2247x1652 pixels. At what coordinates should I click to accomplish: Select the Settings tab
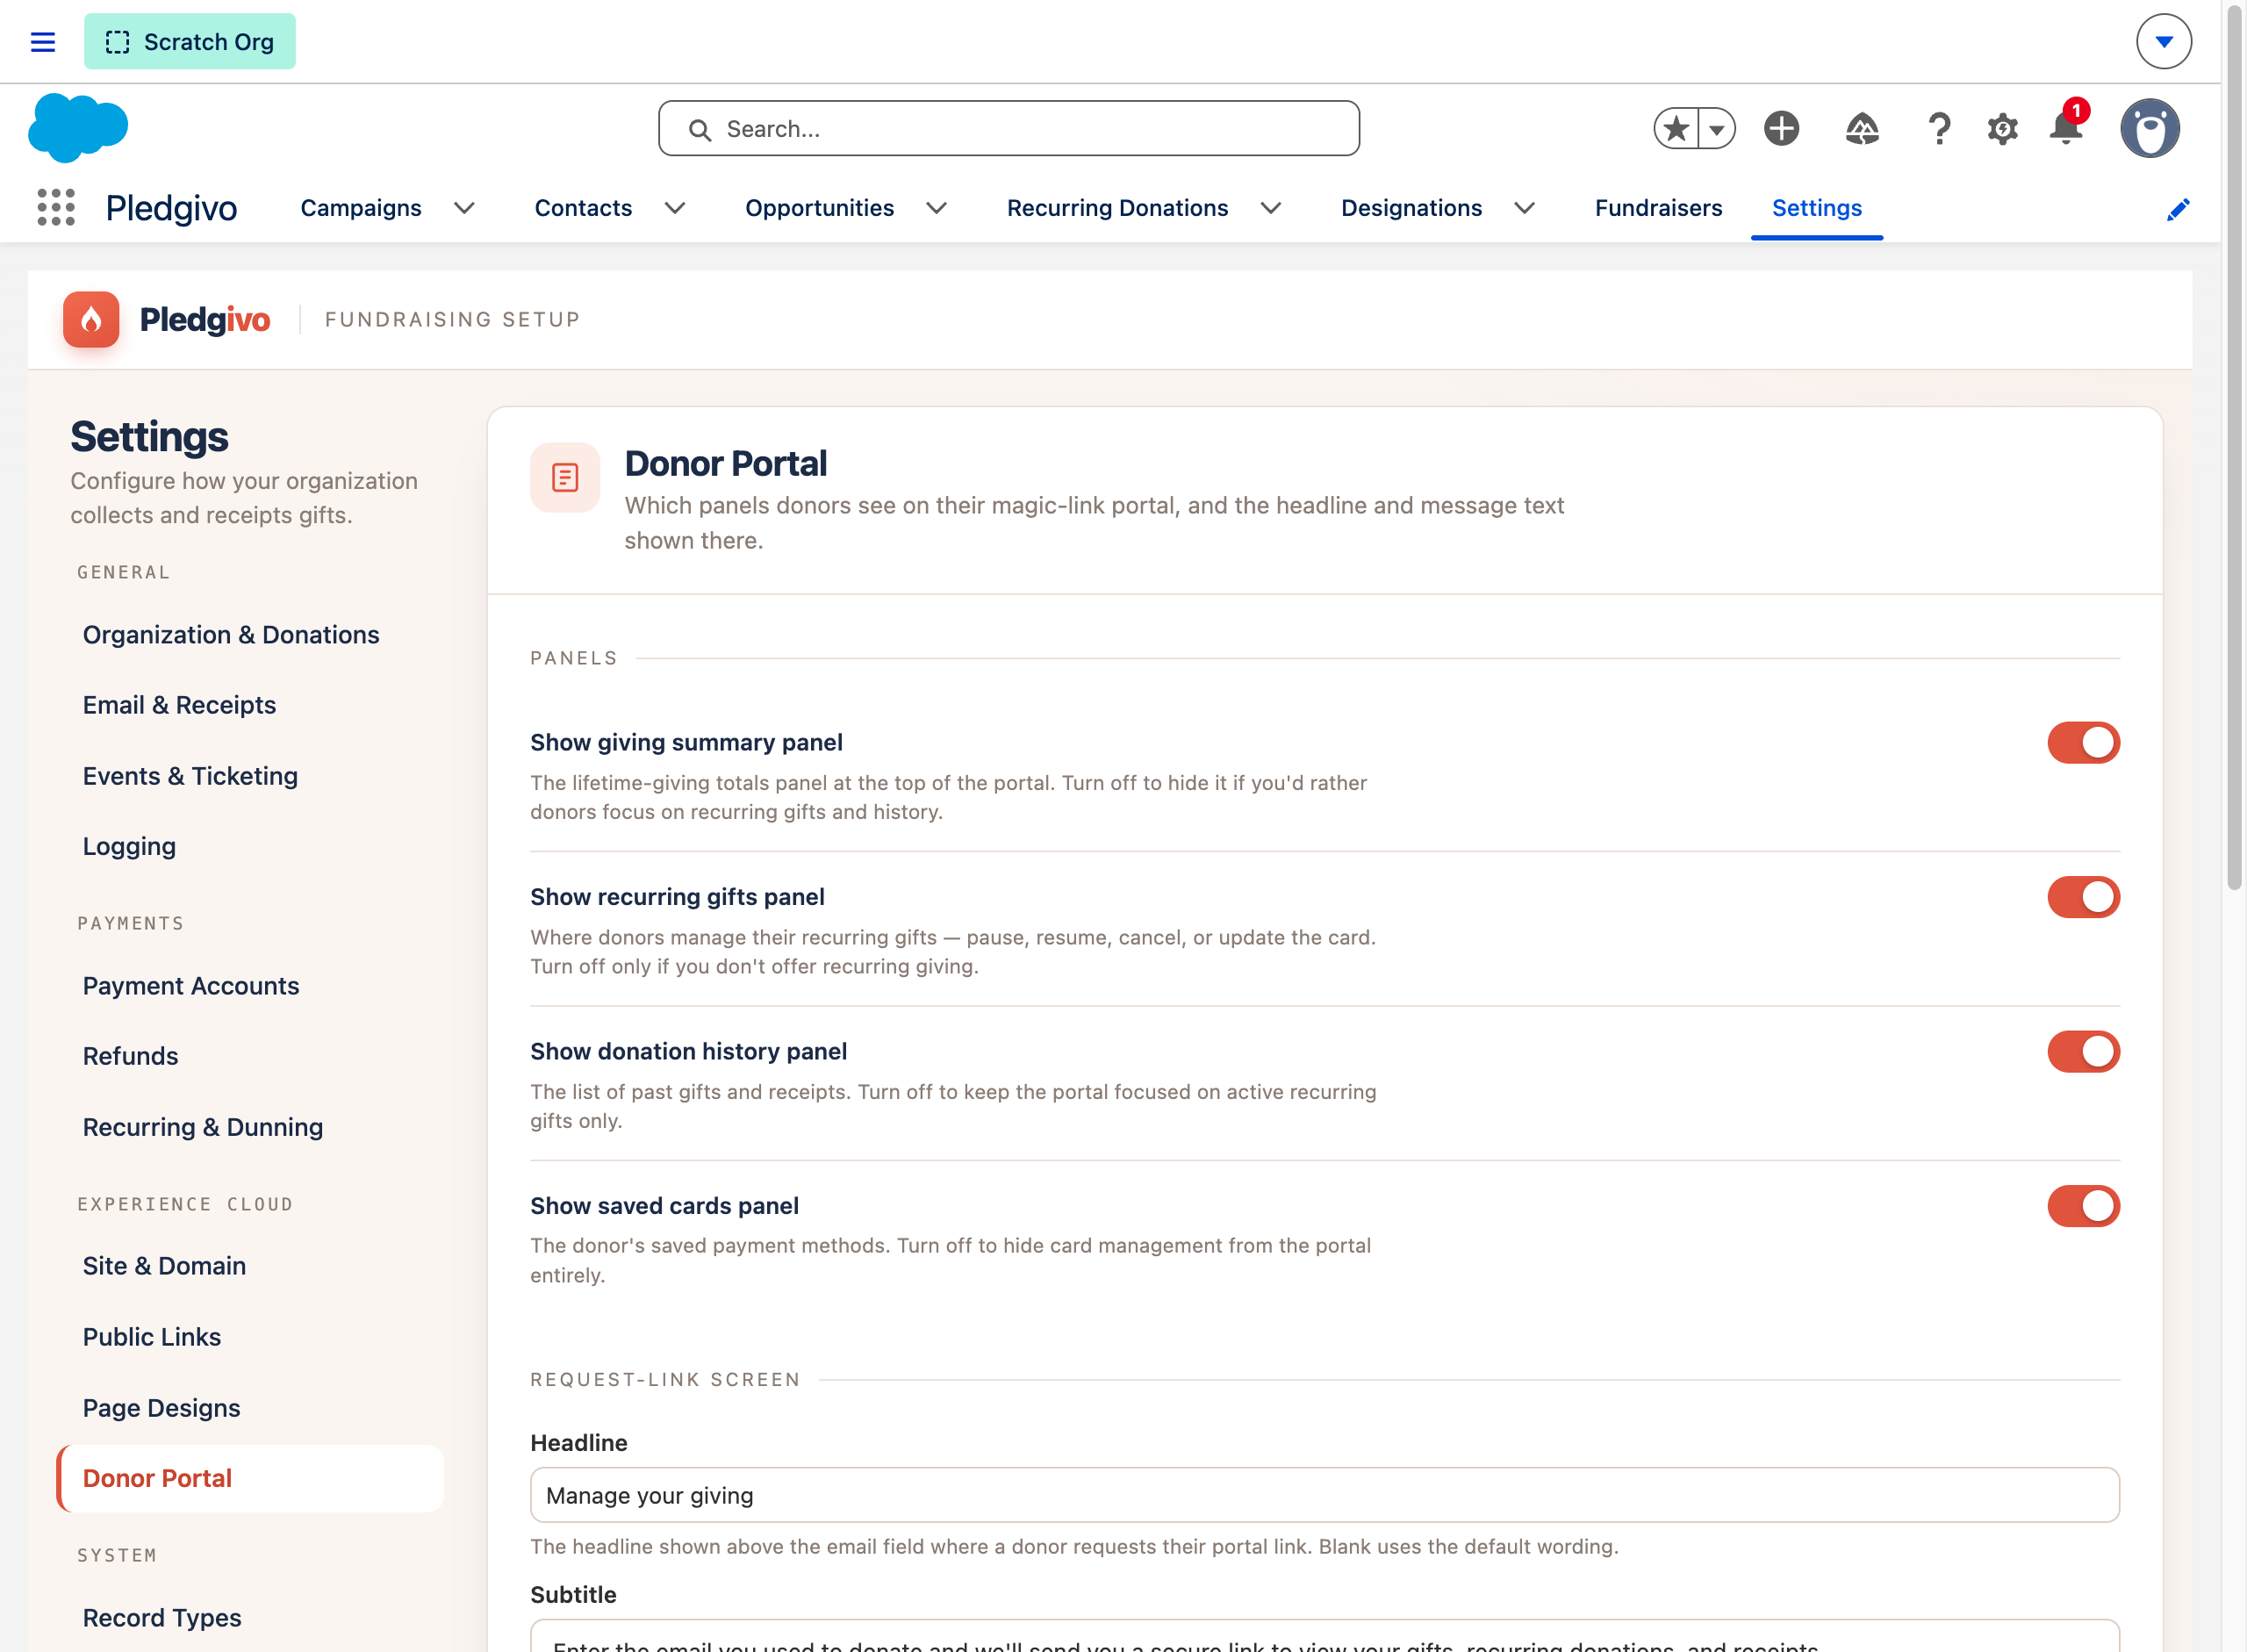tap(1816, 207)
